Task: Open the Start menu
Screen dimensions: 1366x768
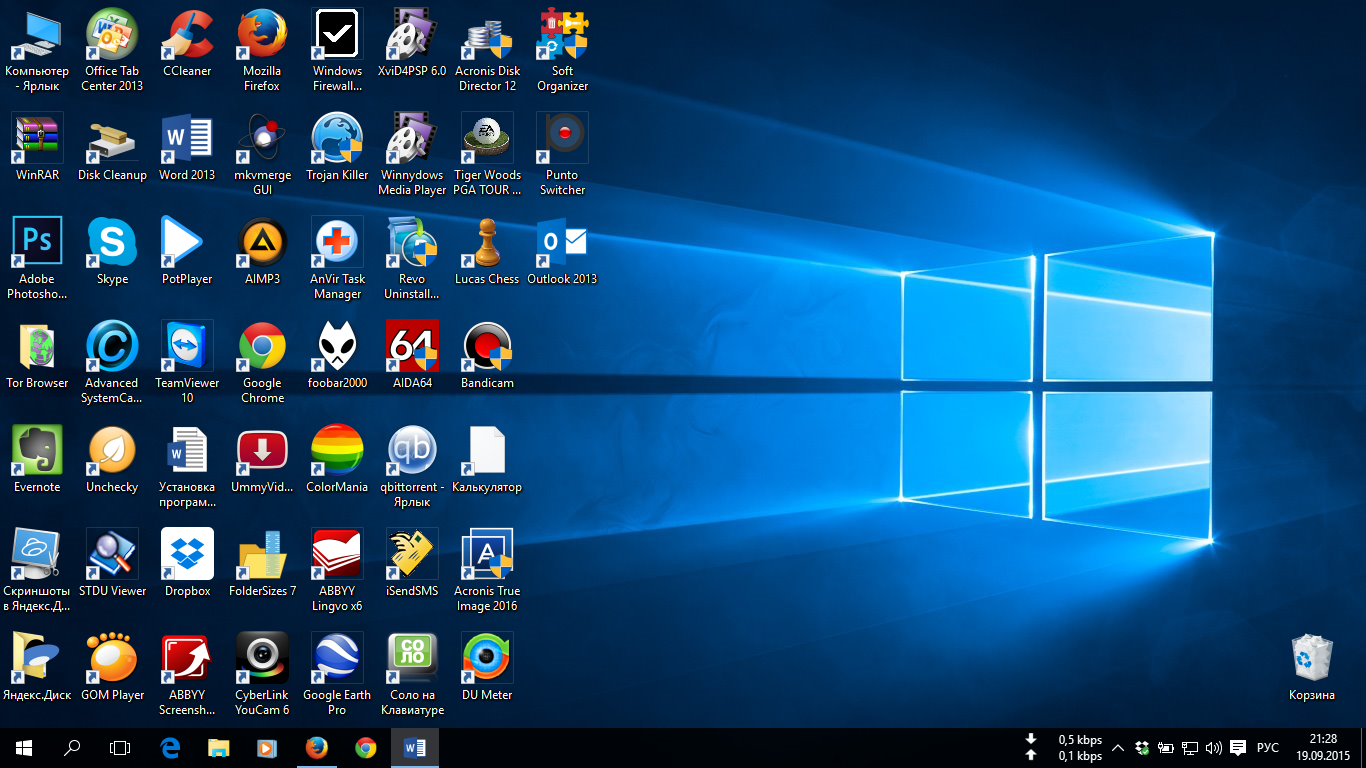Action: [x=22, y=747]
